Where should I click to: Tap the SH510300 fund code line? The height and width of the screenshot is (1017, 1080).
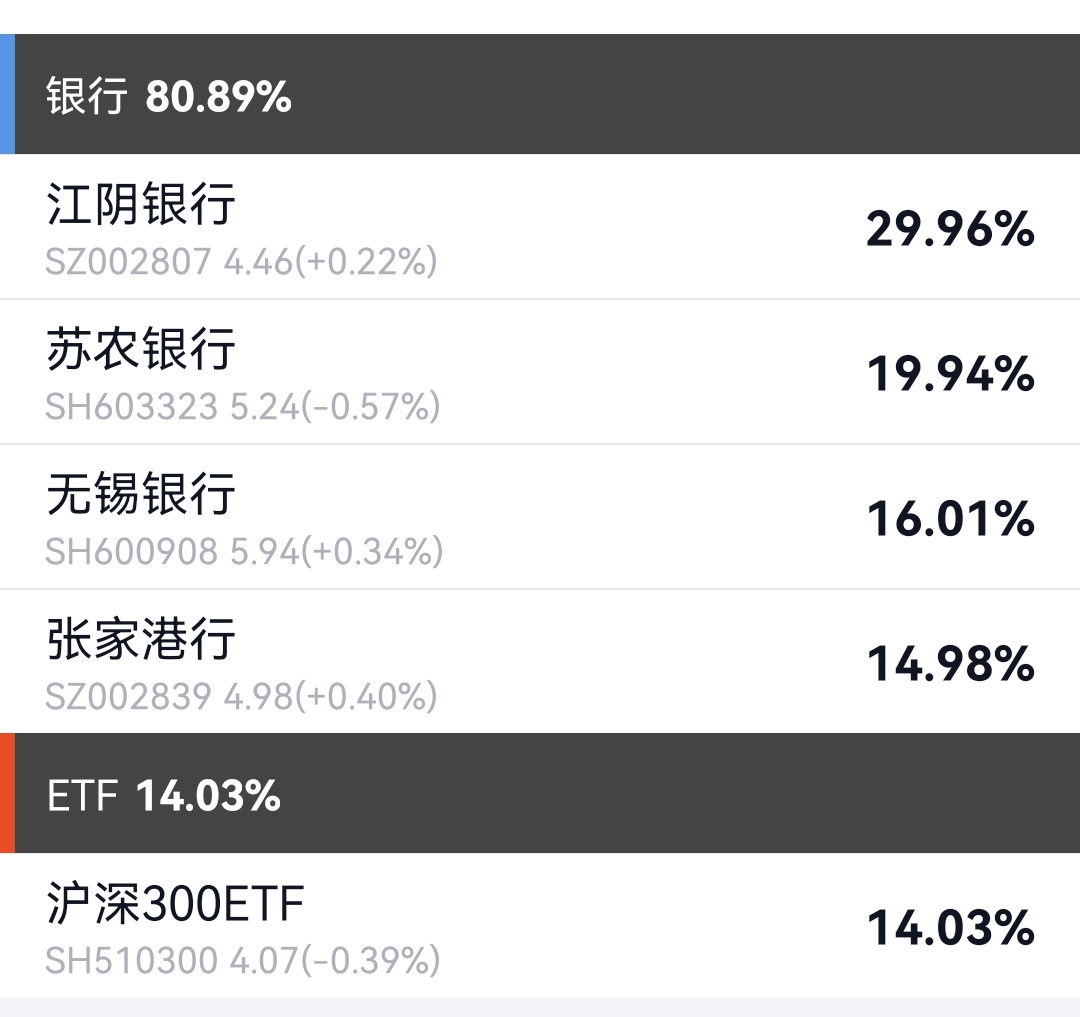[x=243, y=961]
